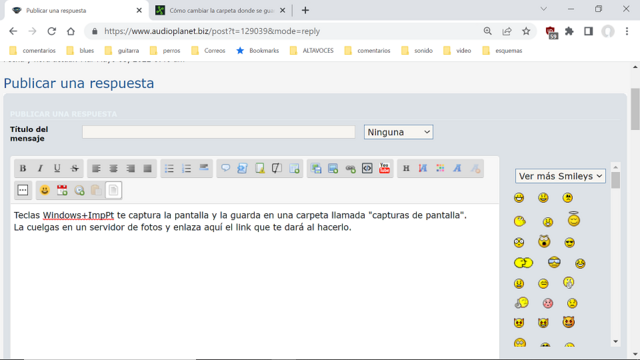Image resolution: width=640 pixels, height=360 pixels.
Task: Justify the text
Action: click(147, 168)
